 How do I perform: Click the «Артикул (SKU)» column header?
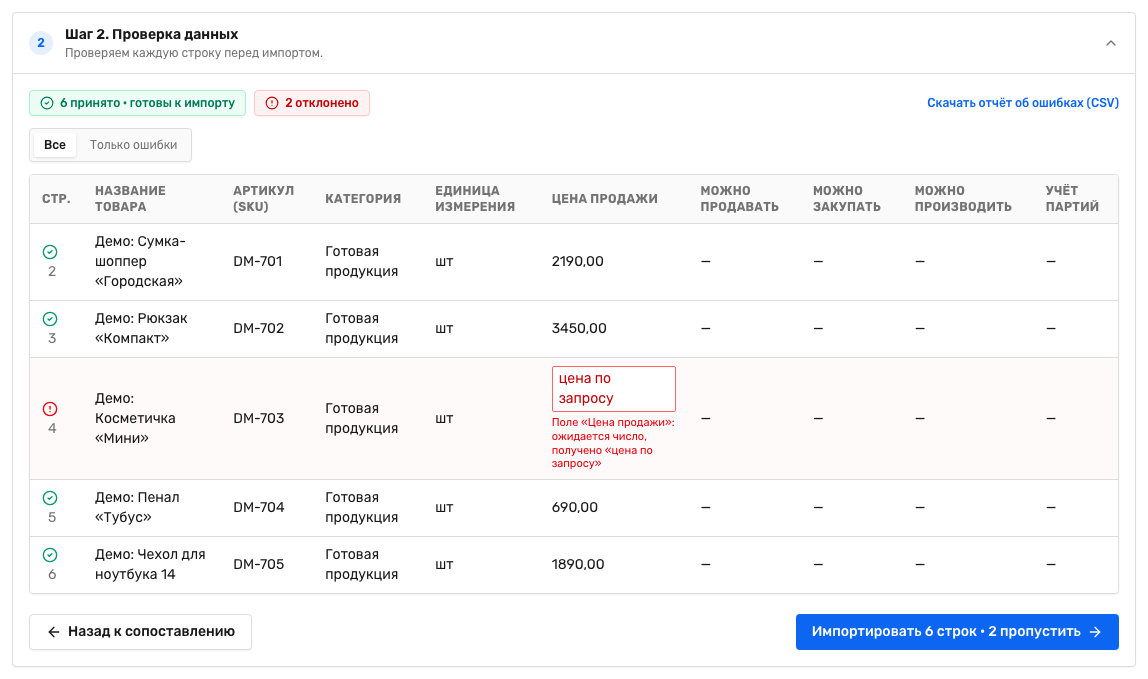click(x=264, y=198)
